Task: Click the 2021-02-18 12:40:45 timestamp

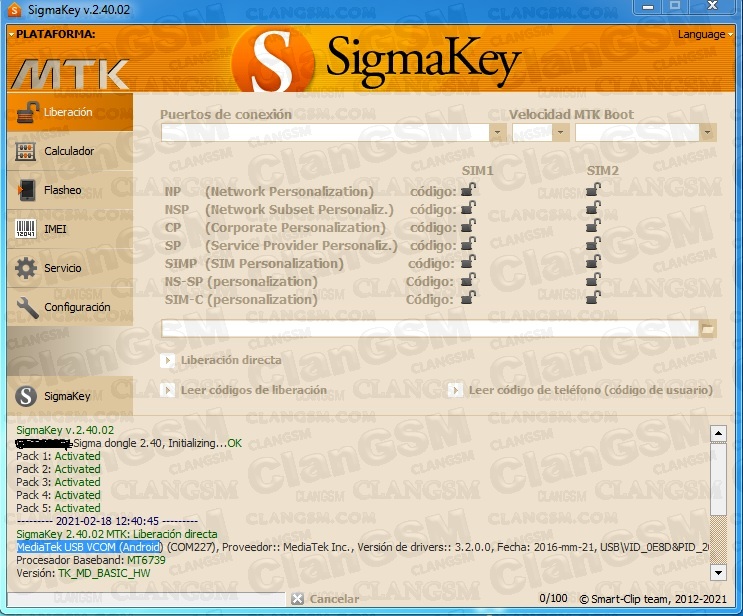Action: 108,521
